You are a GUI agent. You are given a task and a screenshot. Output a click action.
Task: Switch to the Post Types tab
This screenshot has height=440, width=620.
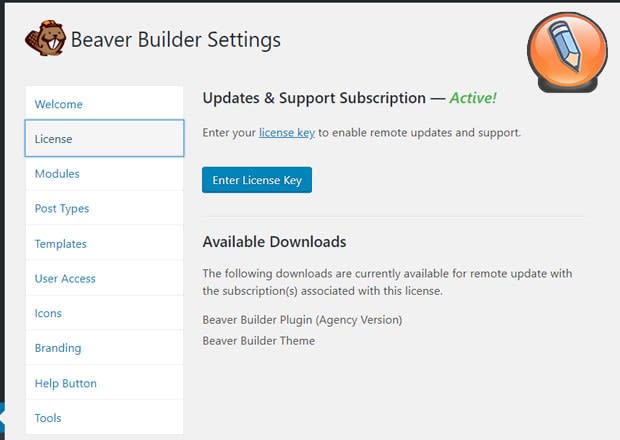104,208
